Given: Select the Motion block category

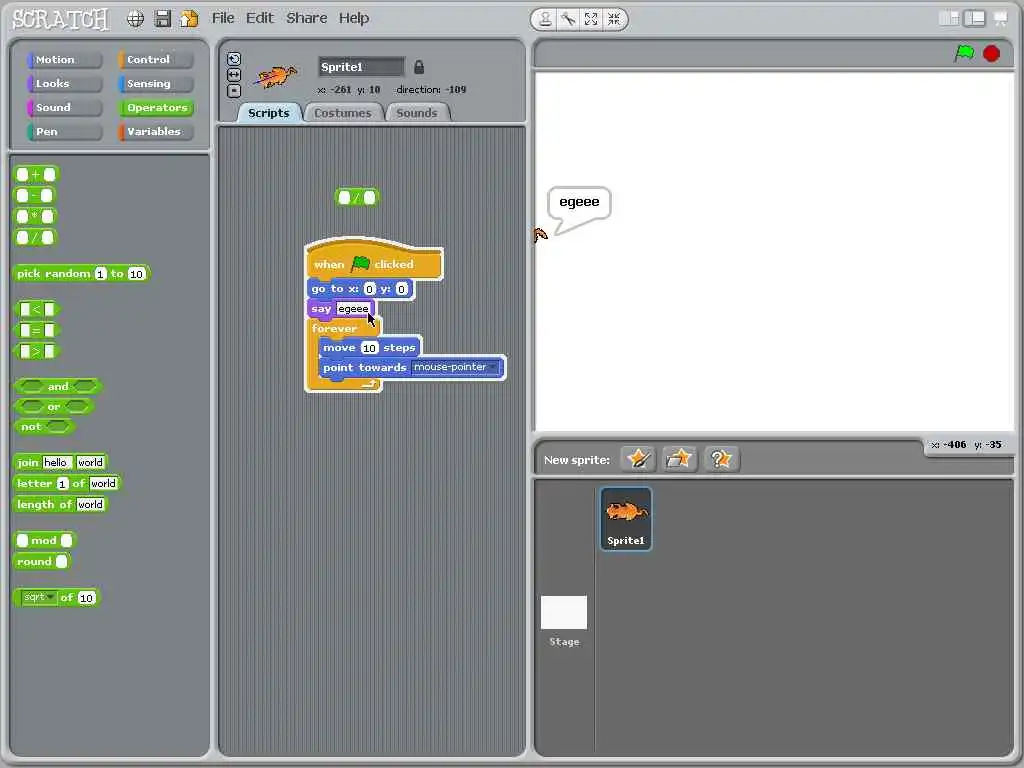Looking at the screenshot, I should point(64,59).
